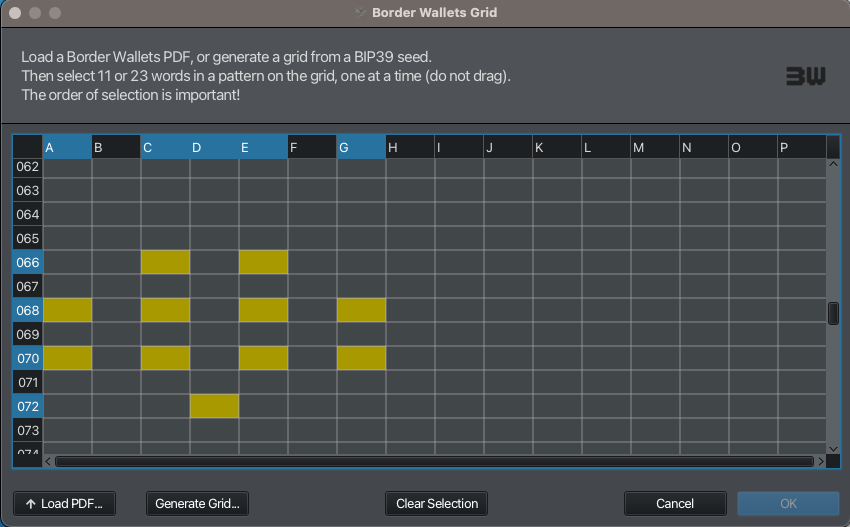The width and height of the screenshot is (850, 527).
Task: Select row header 064
Action: click(x=28, y=214)
